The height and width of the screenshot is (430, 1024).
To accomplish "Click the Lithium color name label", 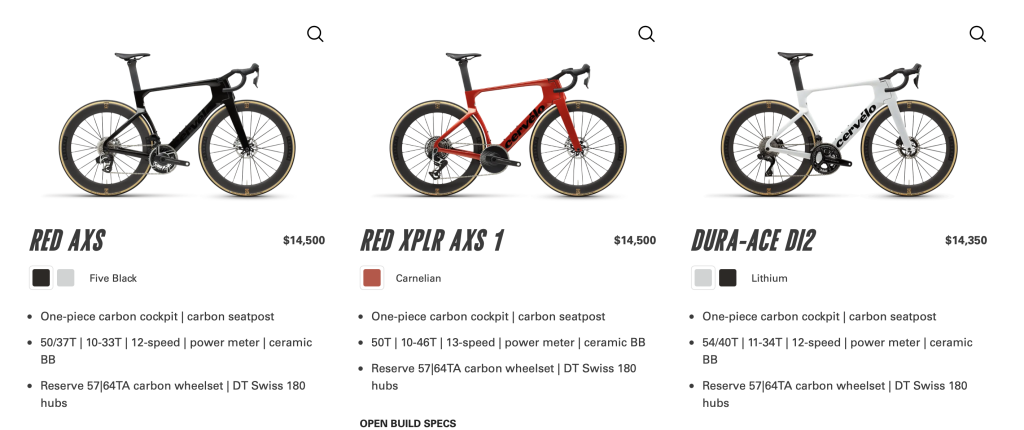I will (769, 278).
